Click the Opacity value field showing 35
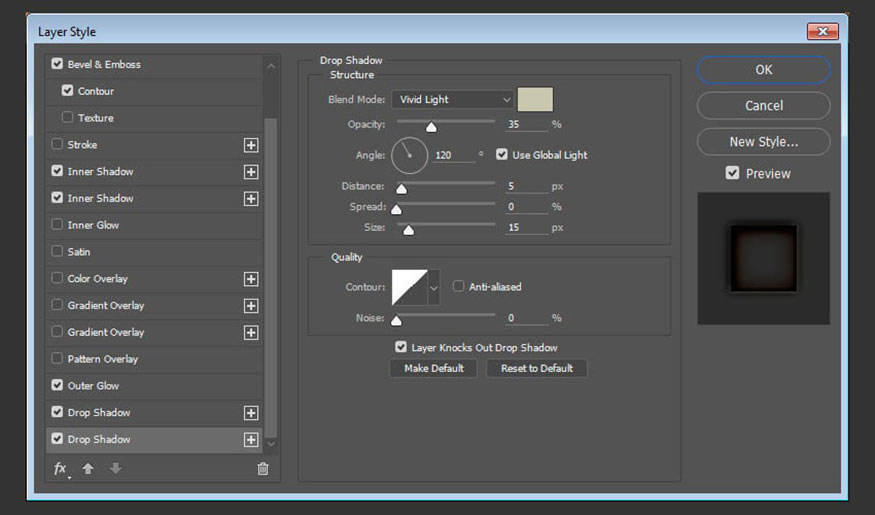This screenshot has height=515, width=875. (526, 124)
